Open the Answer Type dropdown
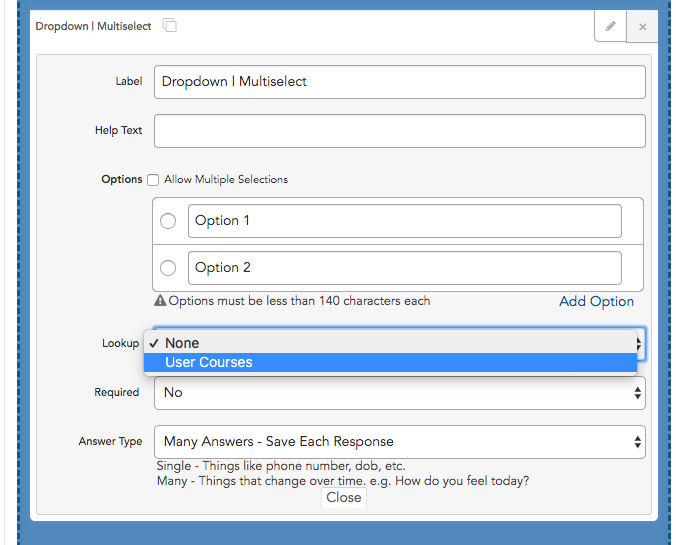The width and height of the screenshot is (676, 545). (400, 442)
